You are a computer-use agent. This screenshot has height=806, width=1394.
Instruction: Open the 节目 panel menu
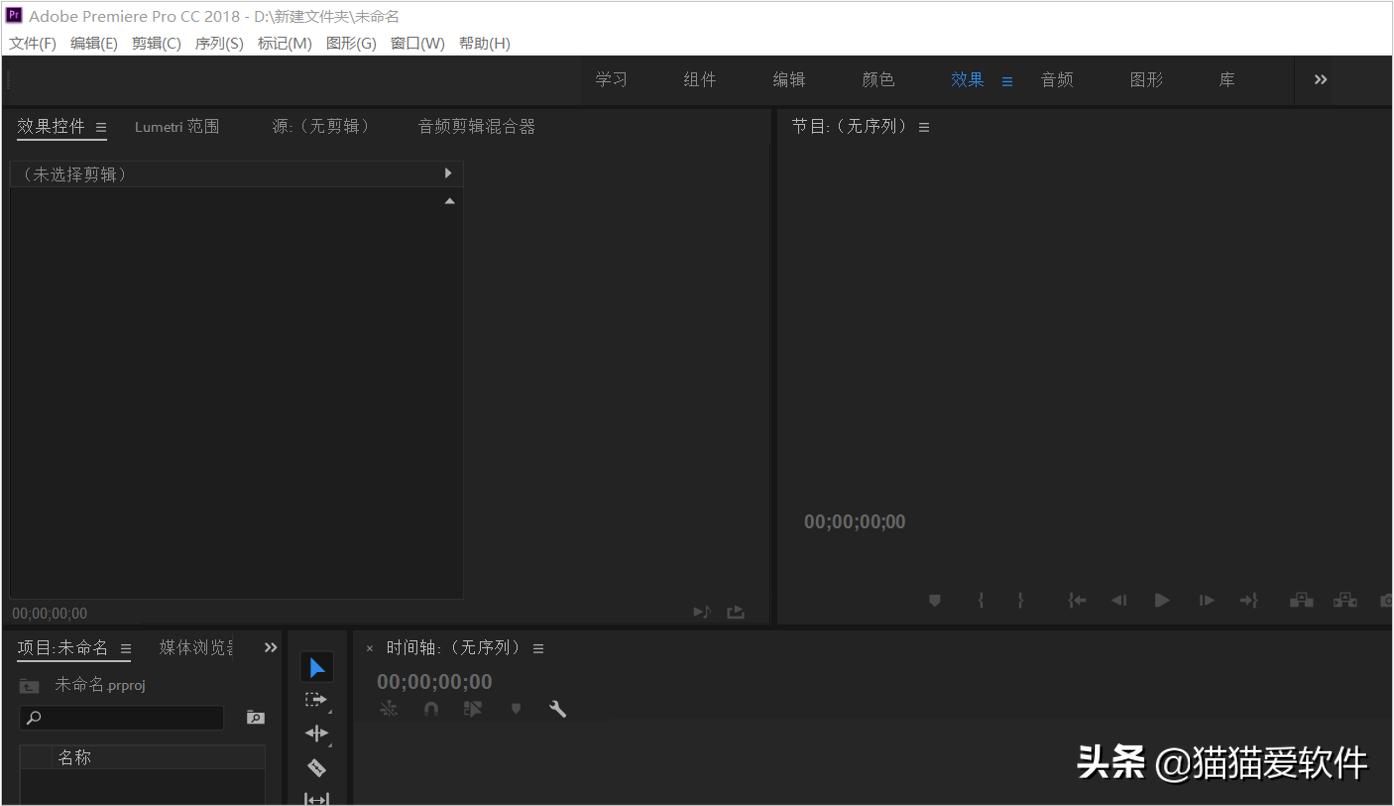pos(923,126)
